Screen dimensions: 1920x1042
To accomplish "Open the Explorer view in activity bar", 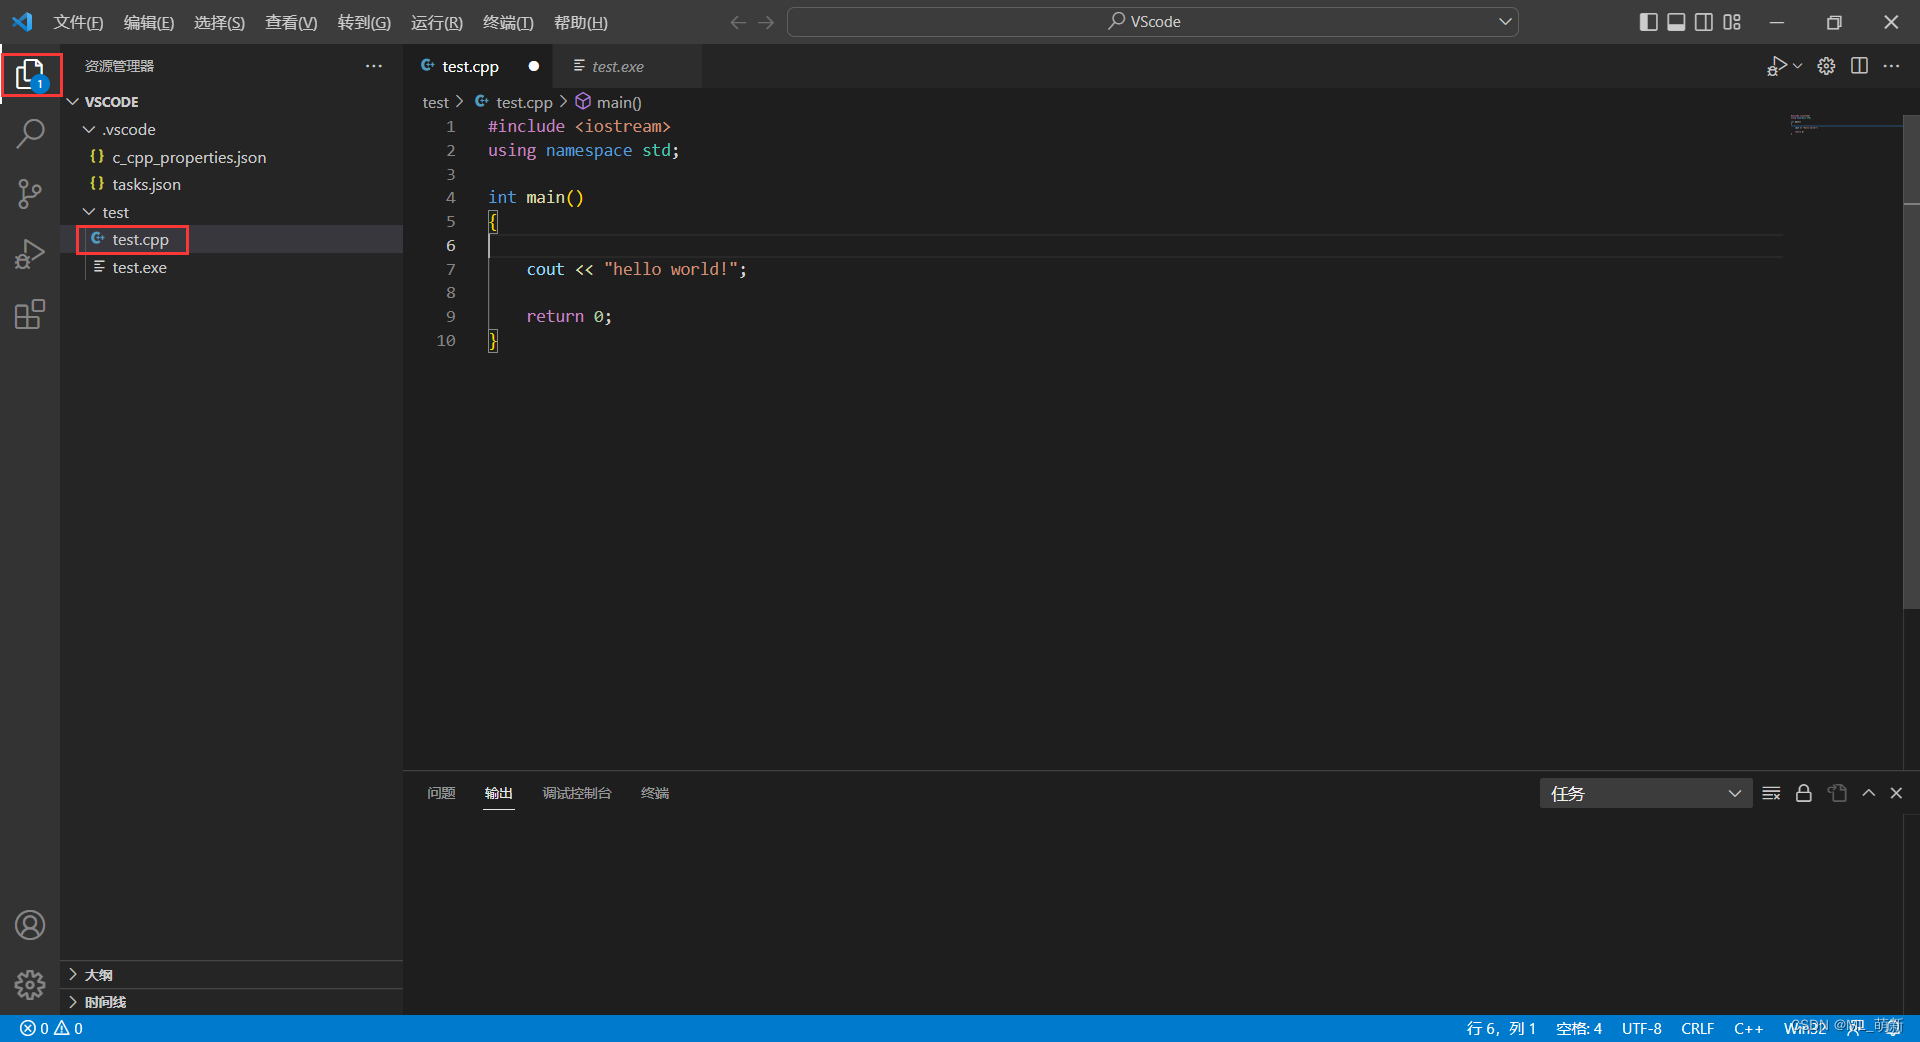I will point(30,74).
